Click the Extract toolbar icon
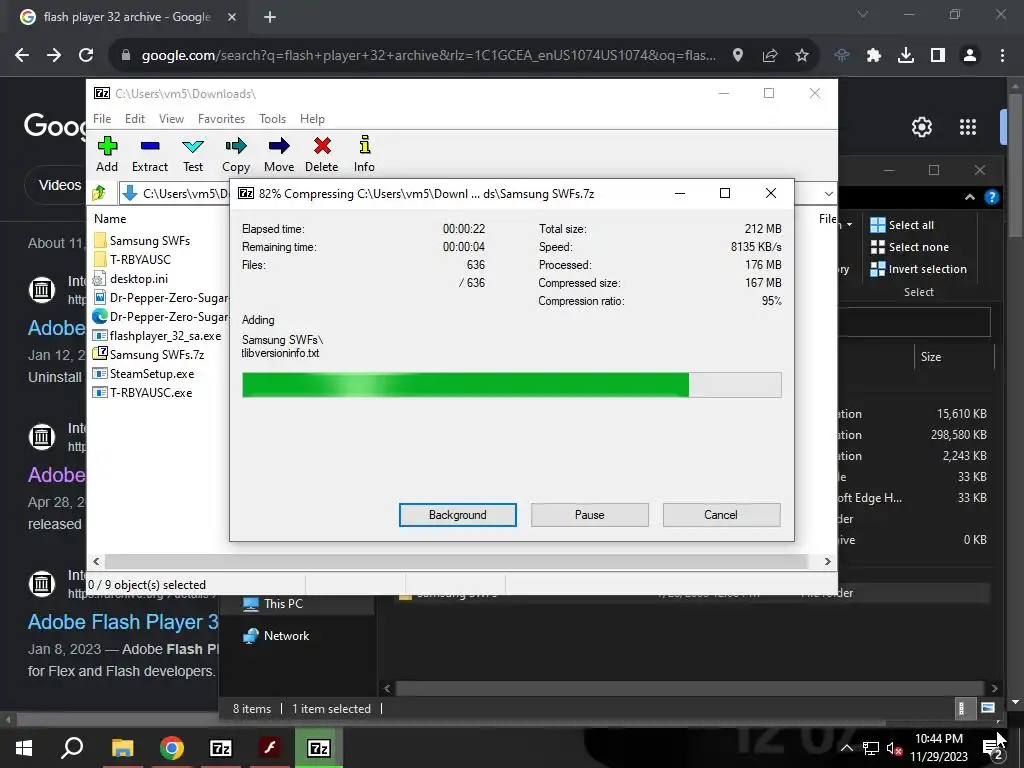 (150, 154)
